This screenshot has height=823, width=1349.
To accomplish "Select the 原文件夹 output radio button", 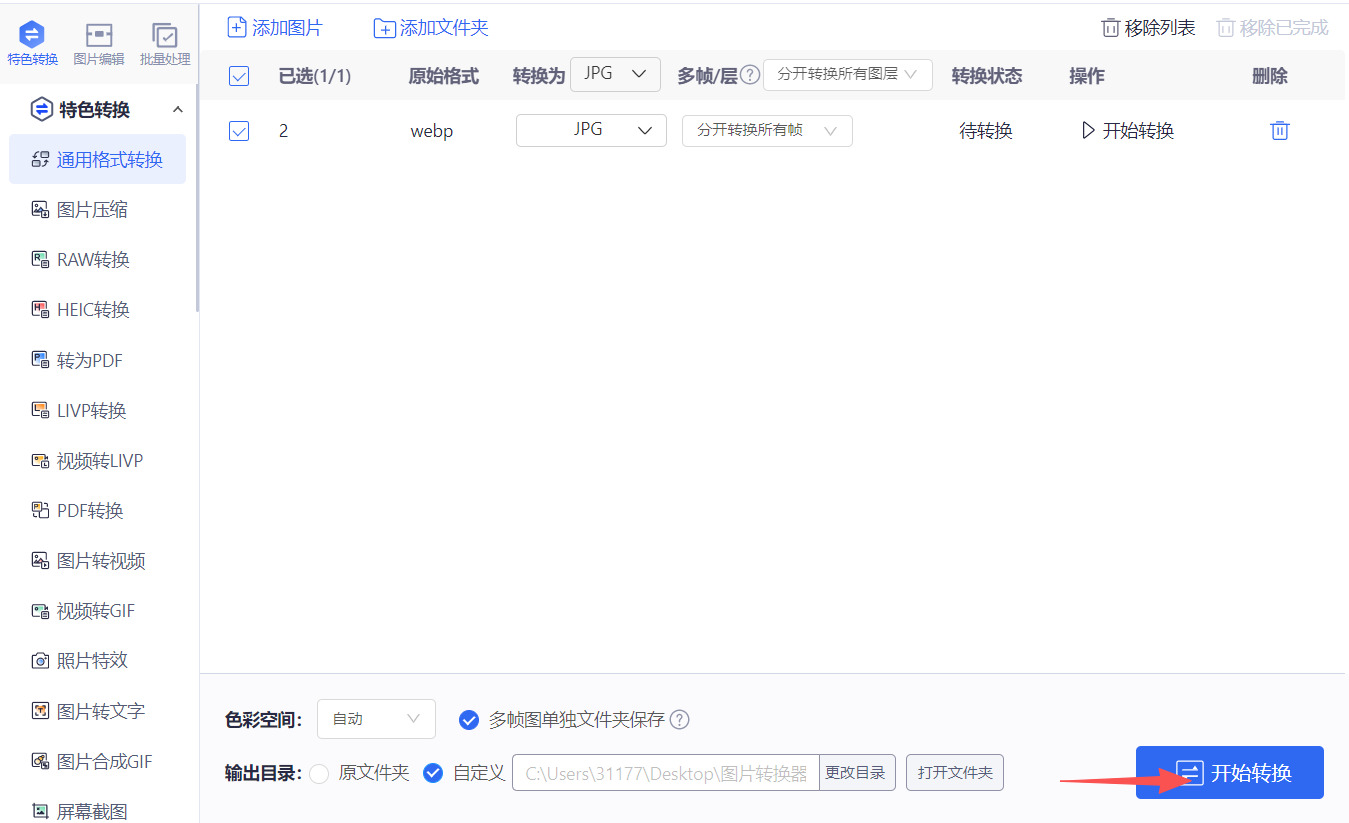I will (320, 772).
